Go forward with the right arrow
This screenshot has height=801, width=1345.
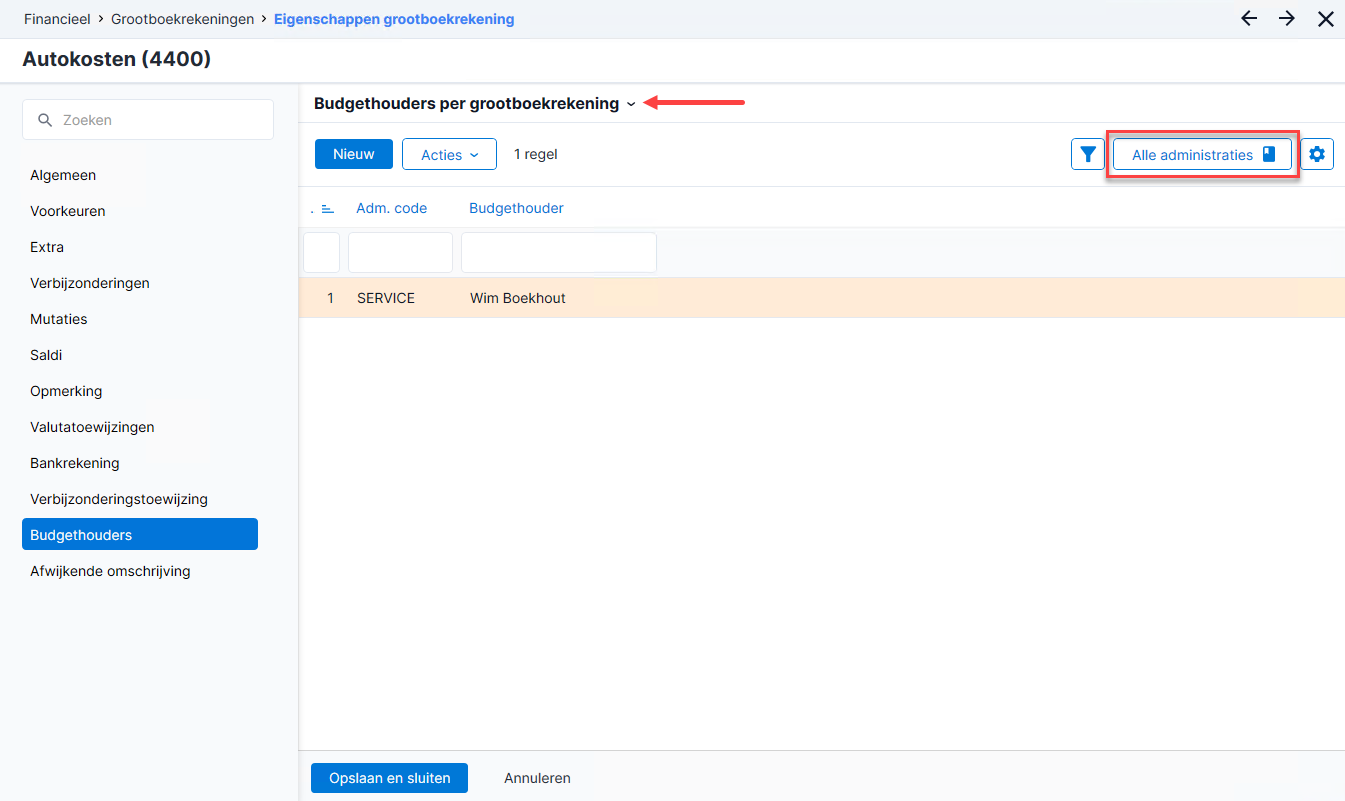coord(1287,19)
